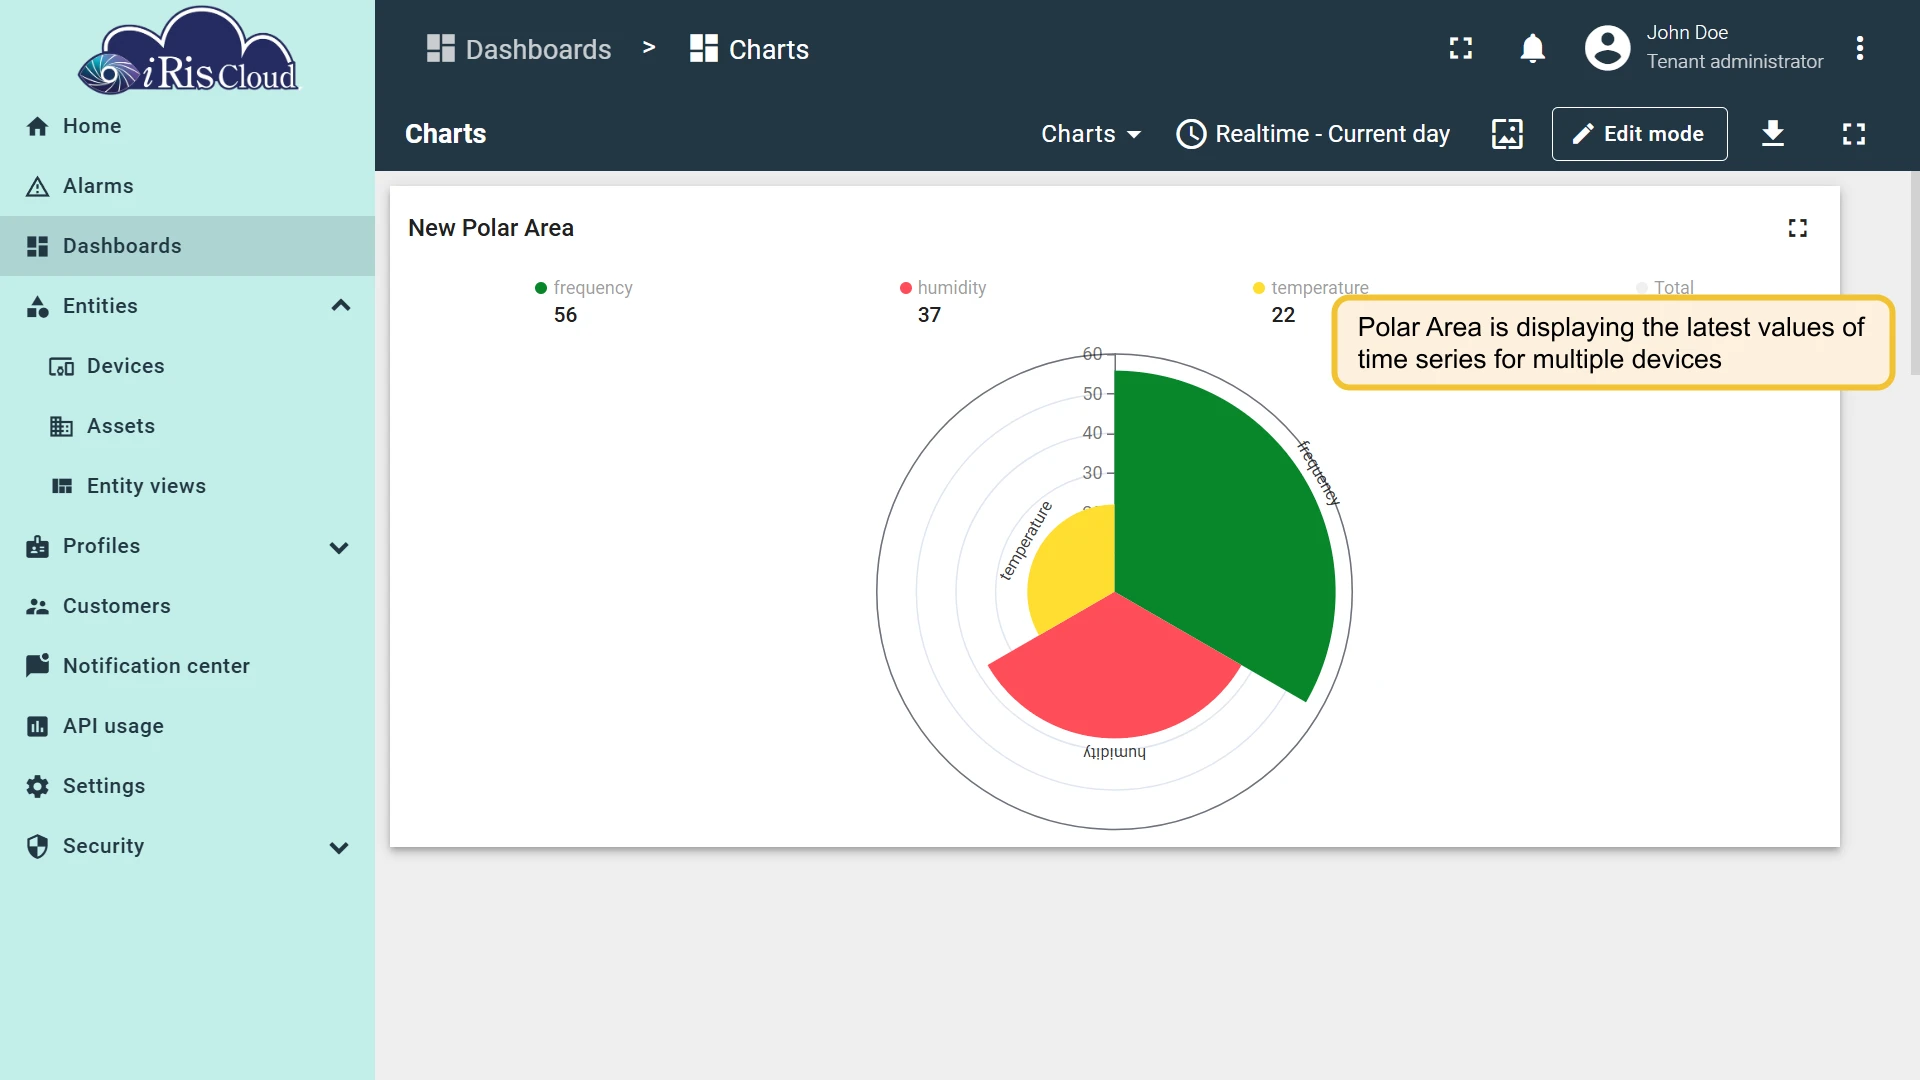The height and width of the screenshot is (1080, 1920).
Task: Open Dashboards in the sidebar menu
Action: 187,246
